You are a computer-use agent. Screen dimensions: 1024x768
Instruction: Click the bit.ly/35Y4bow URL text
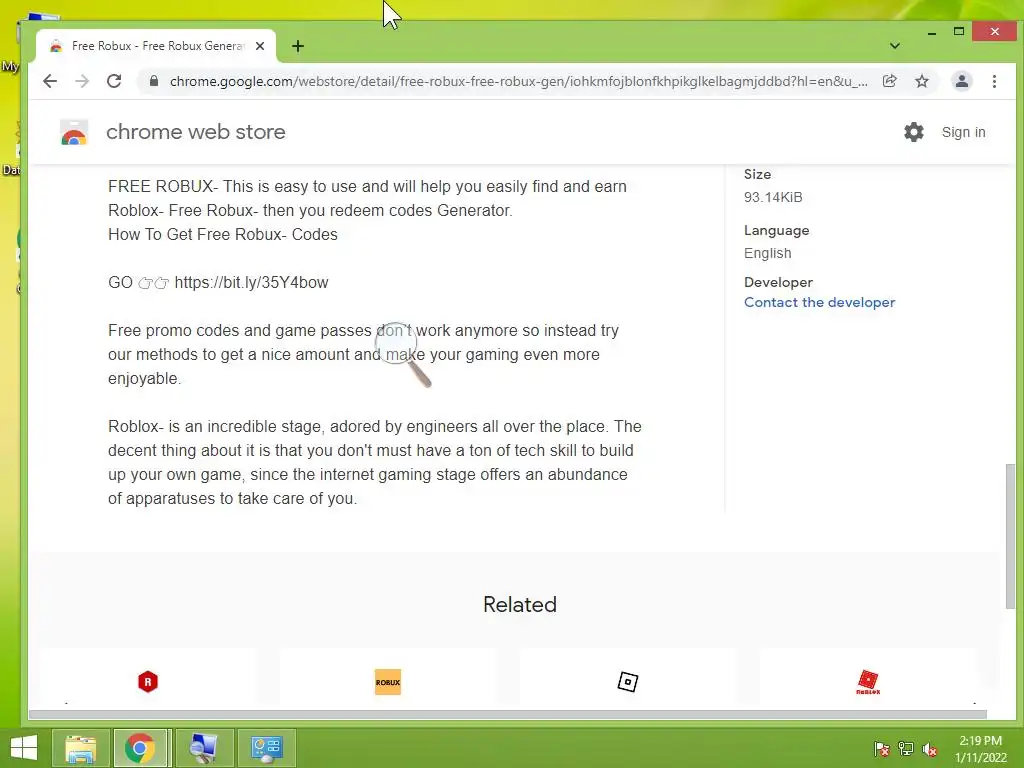251,282
